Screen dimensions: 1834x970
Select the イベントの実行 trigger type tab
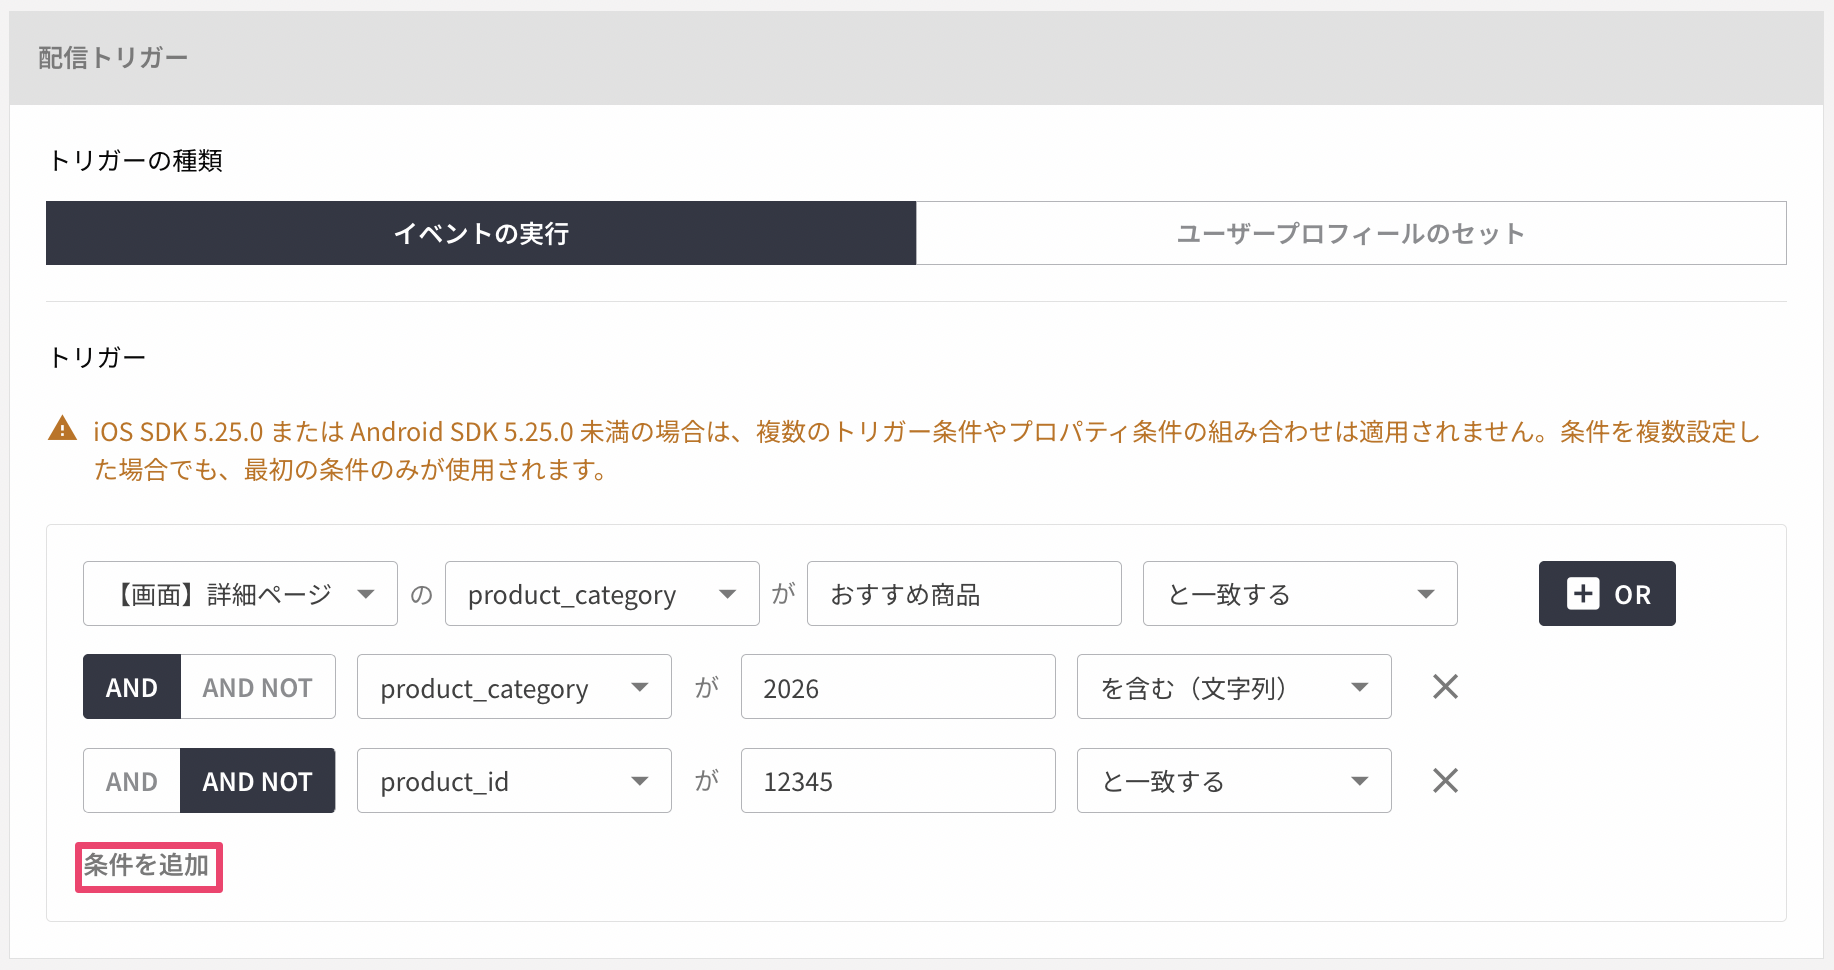(481, 233)
